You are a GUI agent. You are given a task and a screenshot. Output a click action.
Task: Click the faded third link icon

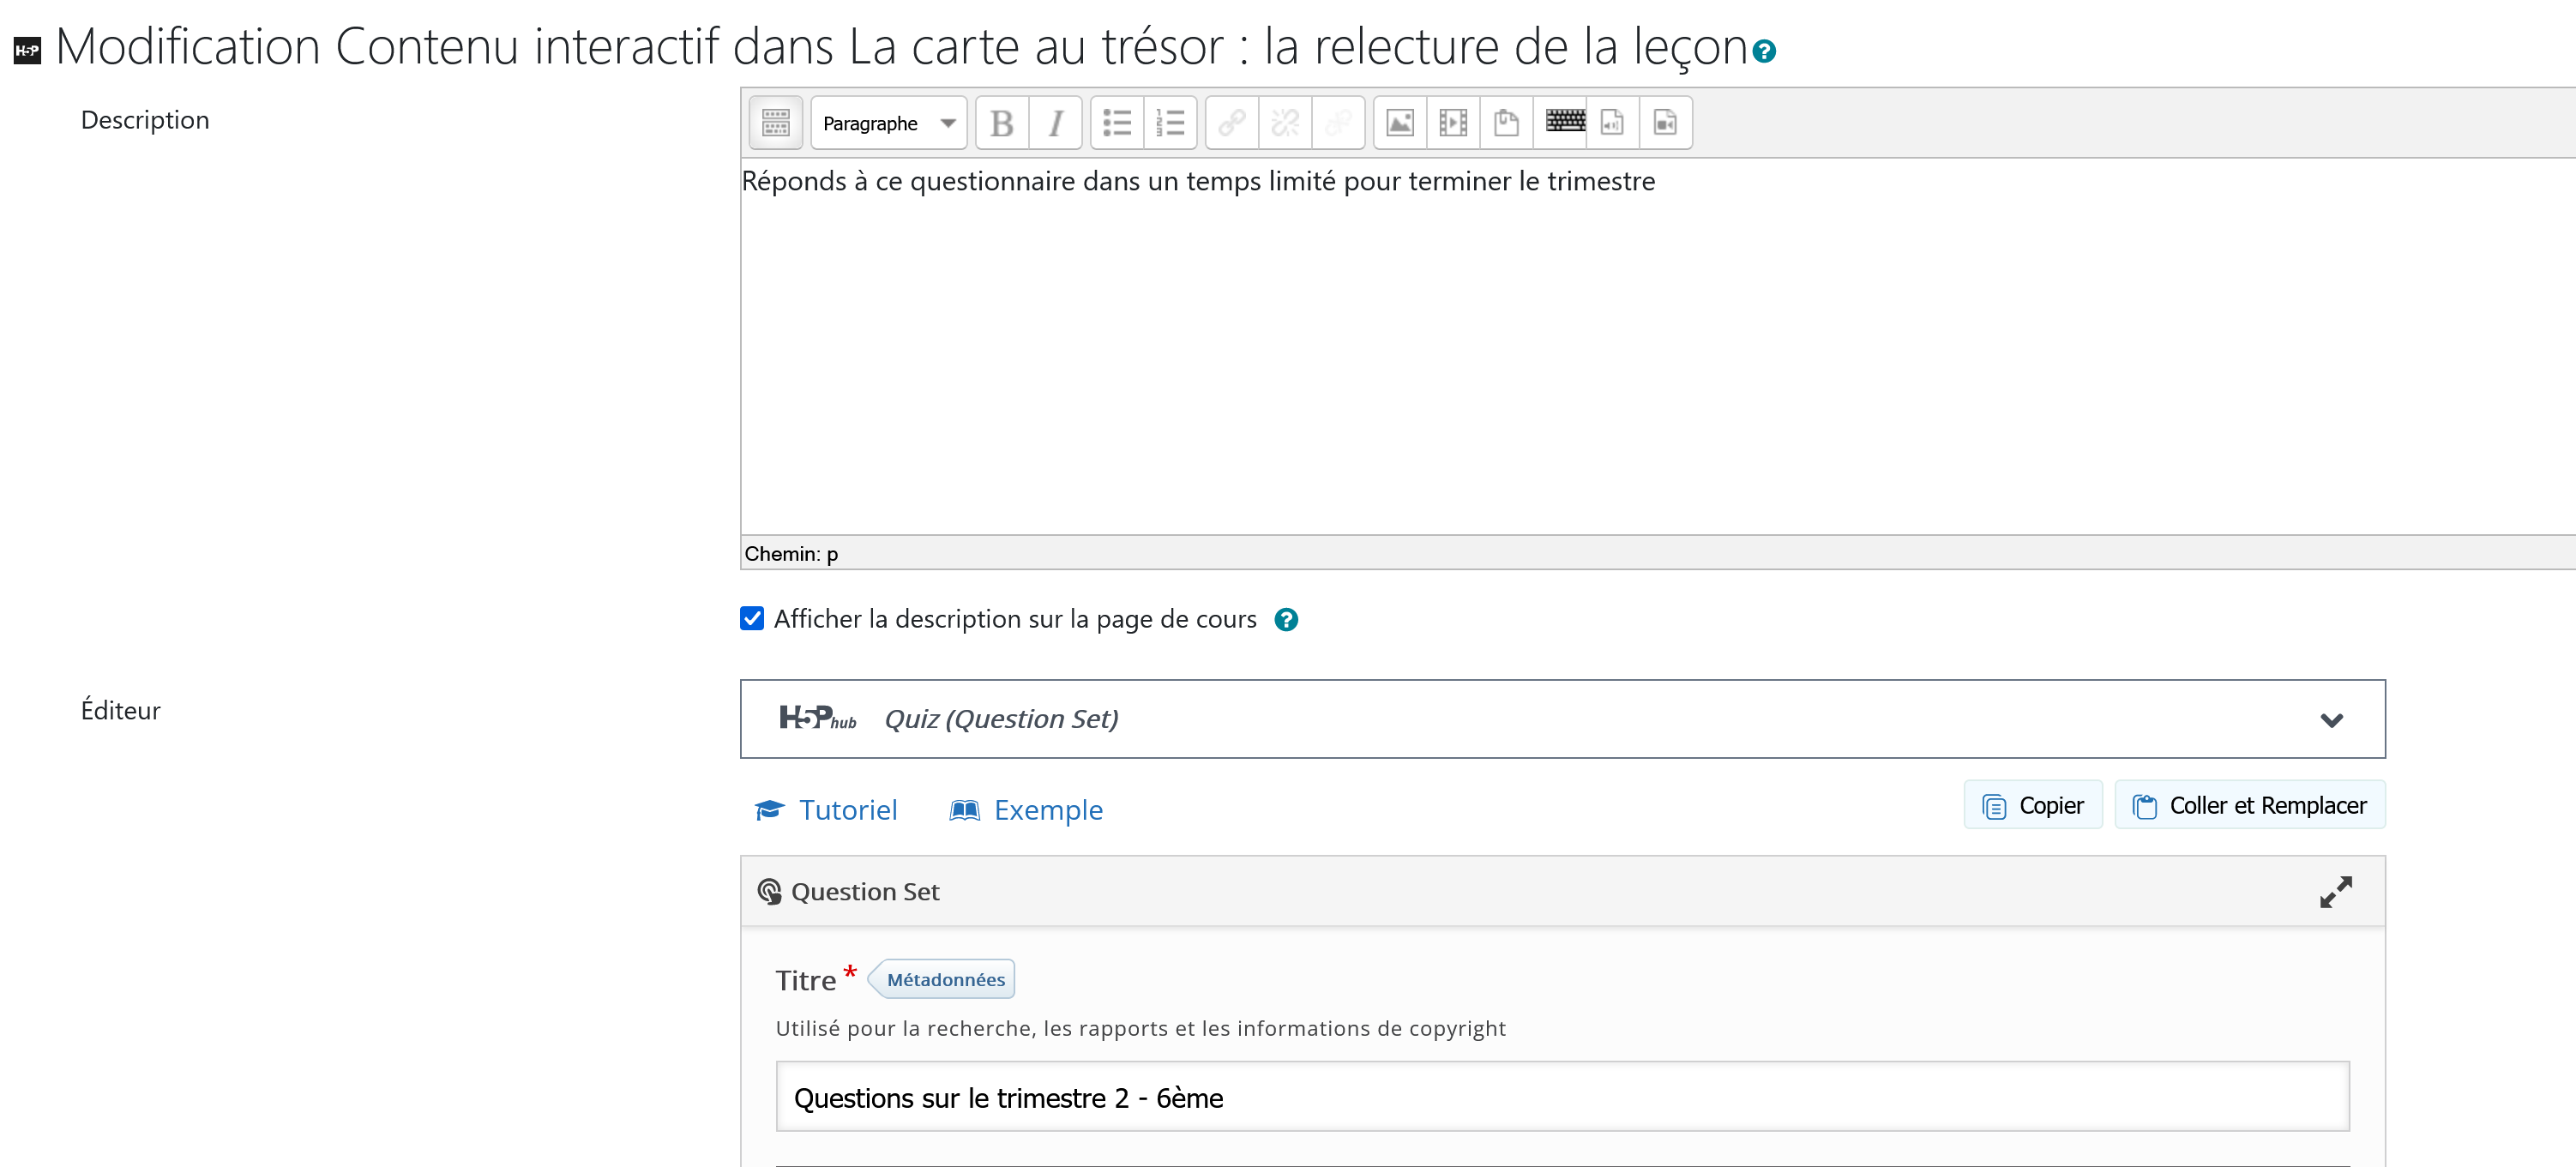pyautogui.click(x=1338, y=123)
